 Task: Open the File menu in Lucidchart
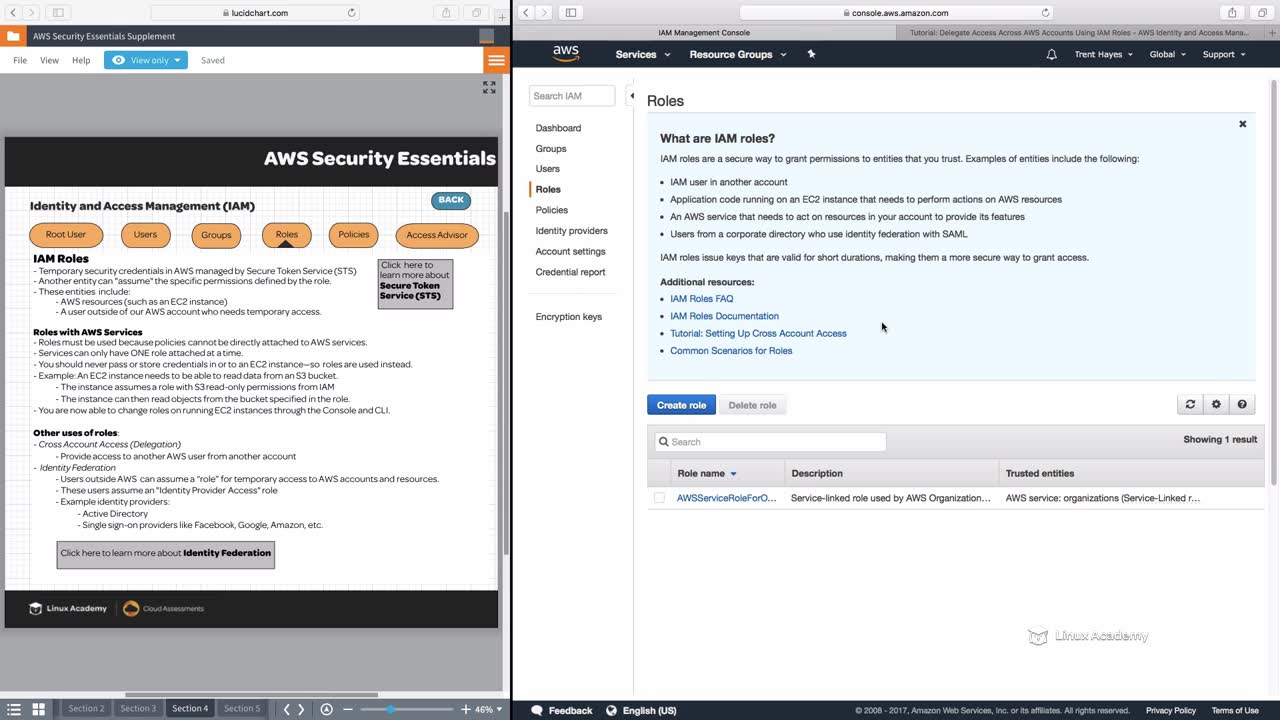pyautogui.click(x=20, y=60)
